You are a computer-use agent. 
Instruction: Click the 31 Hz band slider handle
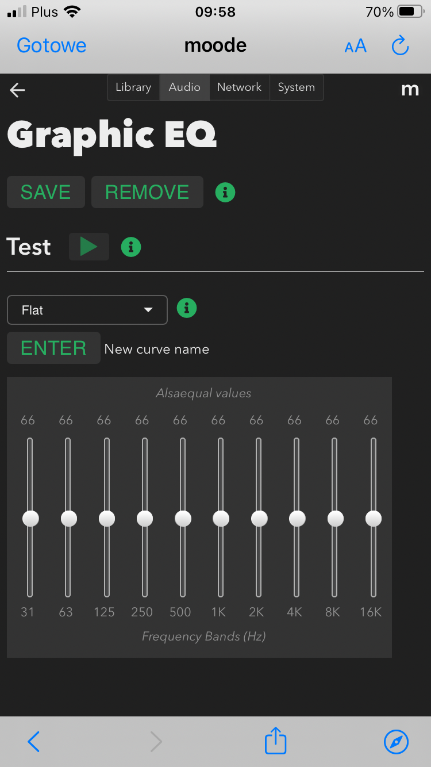[x=30, y=519]
